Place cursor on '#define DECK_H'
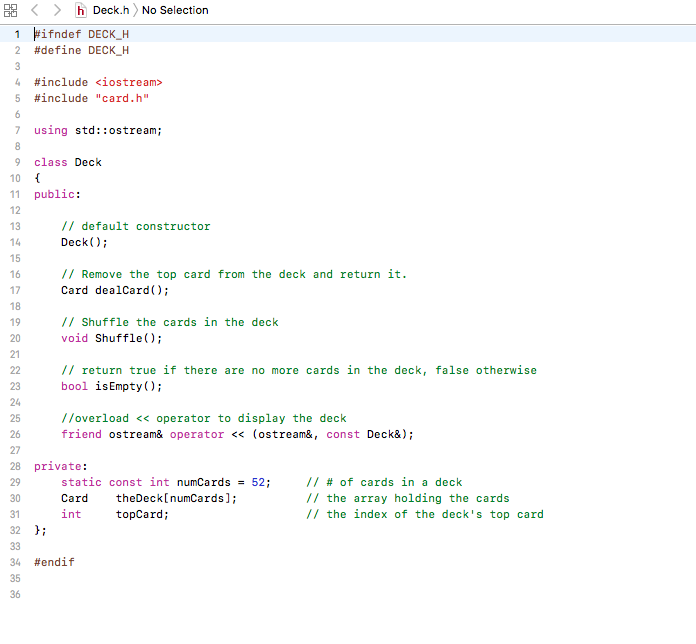696x644 pixels. (x=82, y=50)
